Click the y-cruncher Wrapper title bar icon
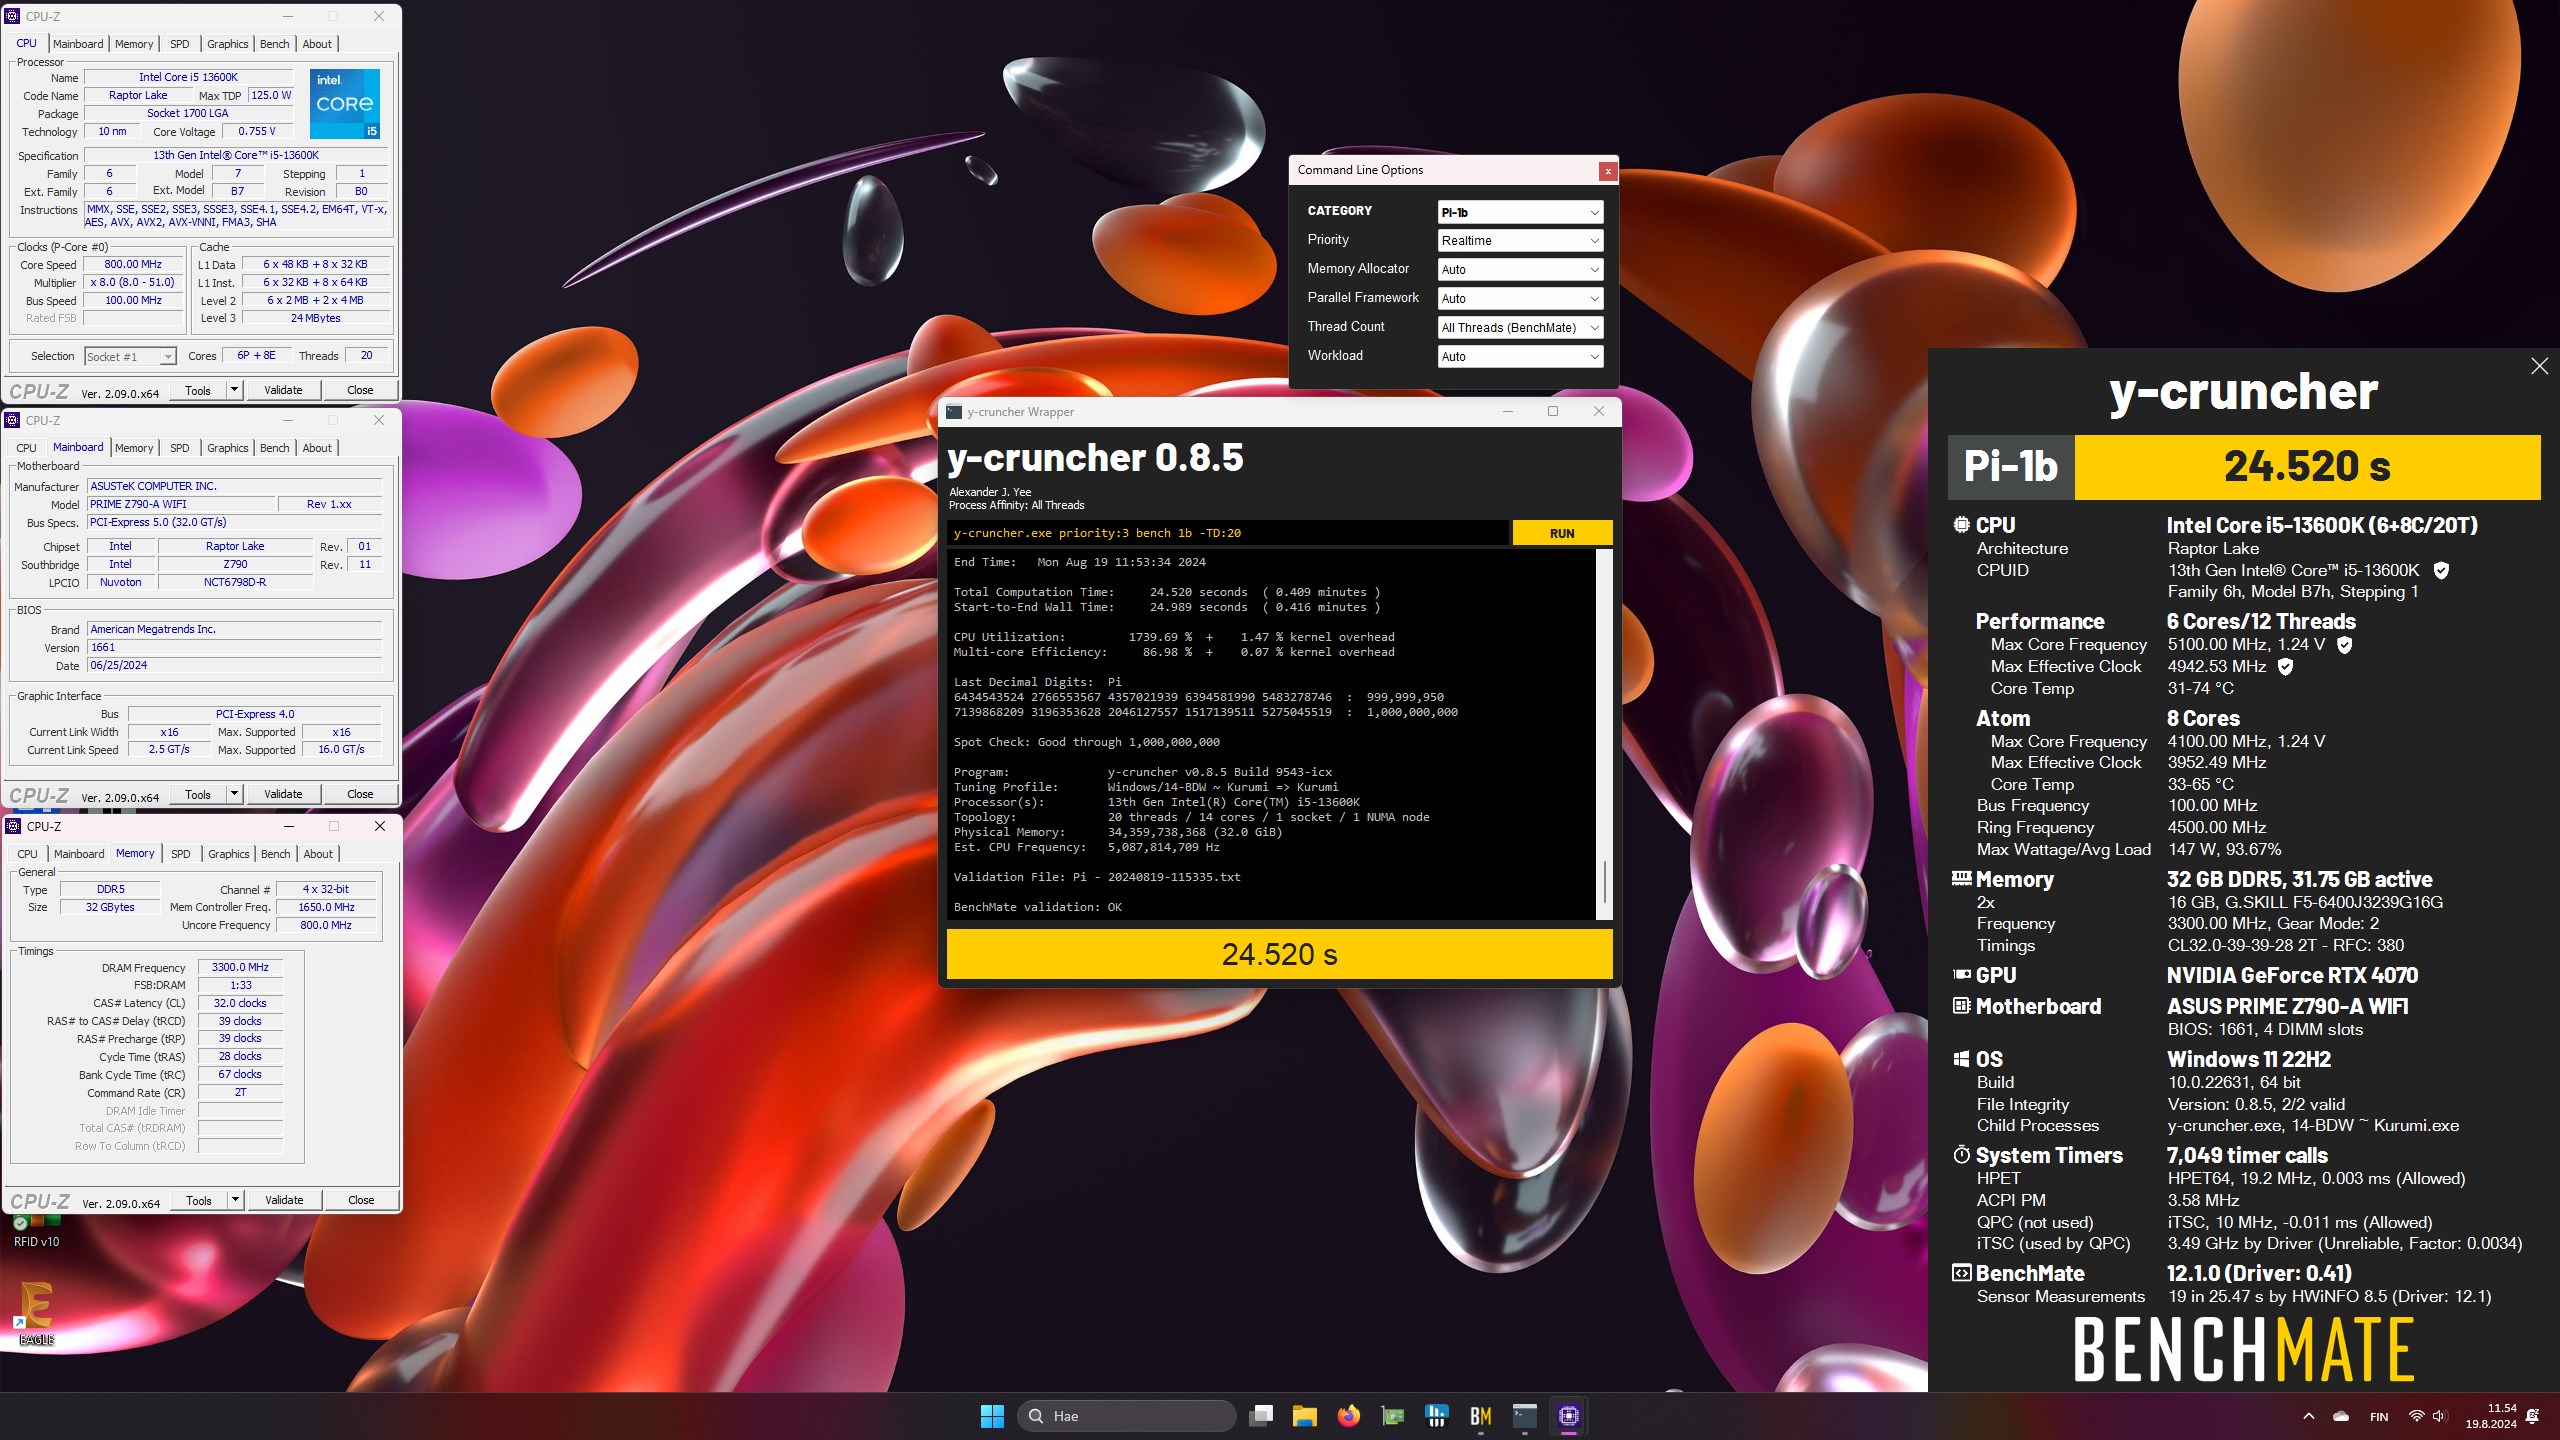This screenshot has width=2560, height=1440. [954, 412]
